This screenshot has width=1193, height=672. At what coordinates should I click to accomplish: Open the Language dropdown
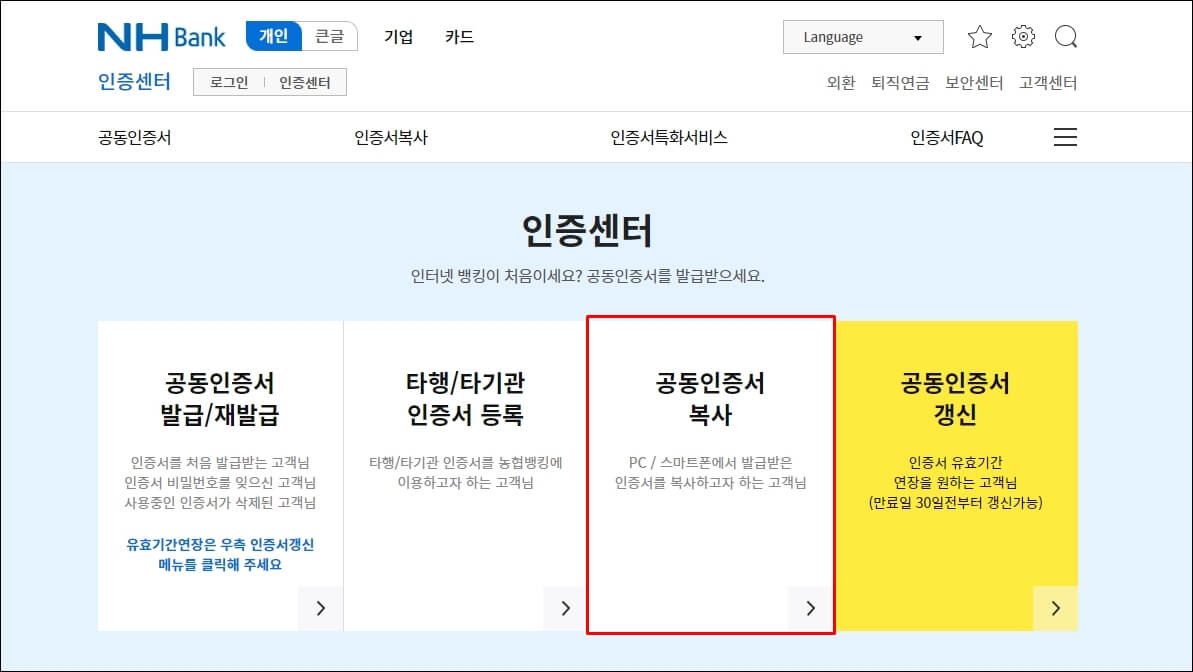coord(862,36)
